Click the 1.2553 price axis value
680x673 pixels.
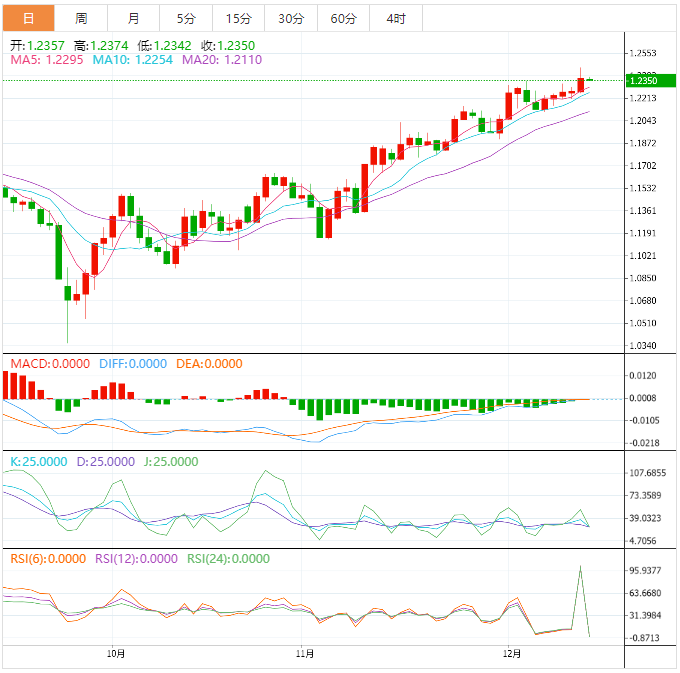click(643, 53)
